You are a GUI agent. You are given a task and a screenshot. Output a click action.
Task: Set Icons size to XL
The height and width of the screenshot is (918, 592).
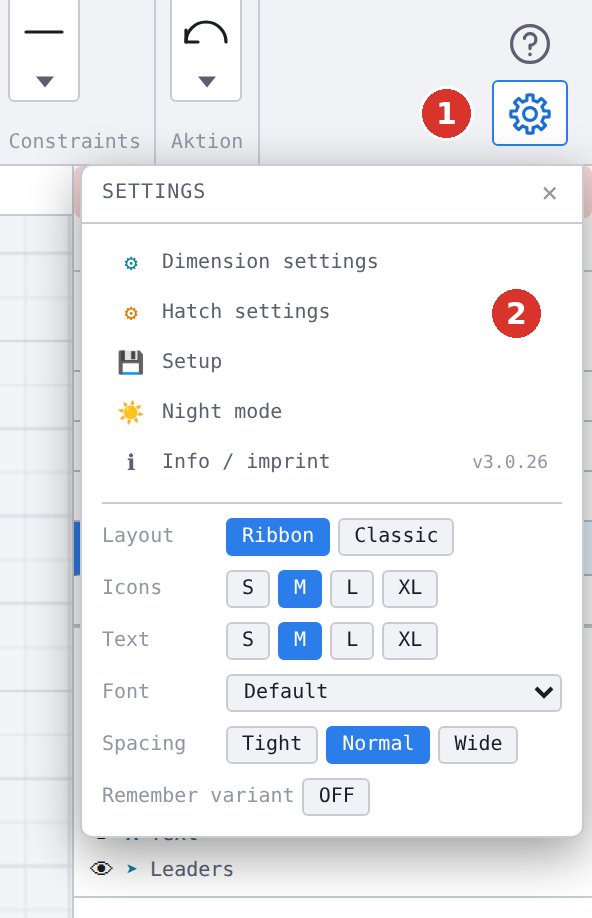click(x=410, y=588)
